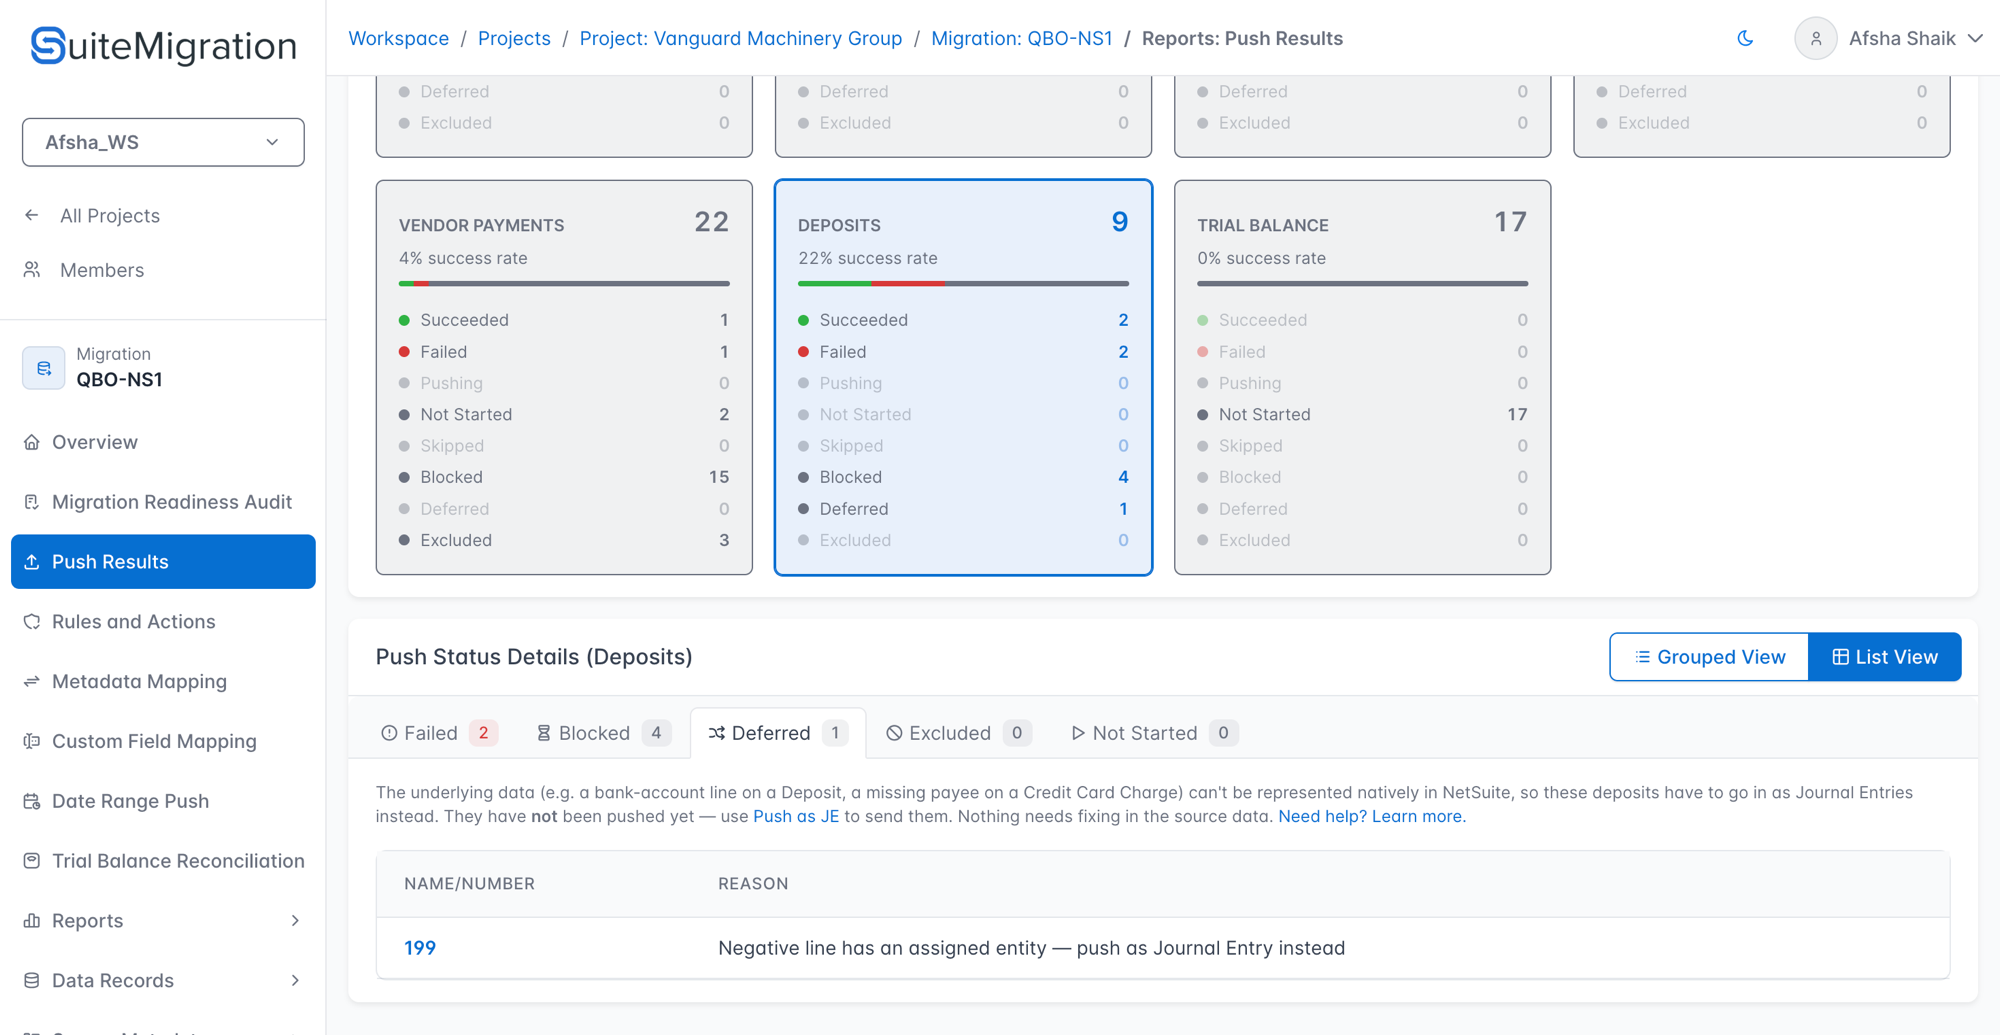This screenshot has width=2000, height=1035.
Task: Click Need help? Learn more link
Action: pyautogui.click(x=1372, y=816)
